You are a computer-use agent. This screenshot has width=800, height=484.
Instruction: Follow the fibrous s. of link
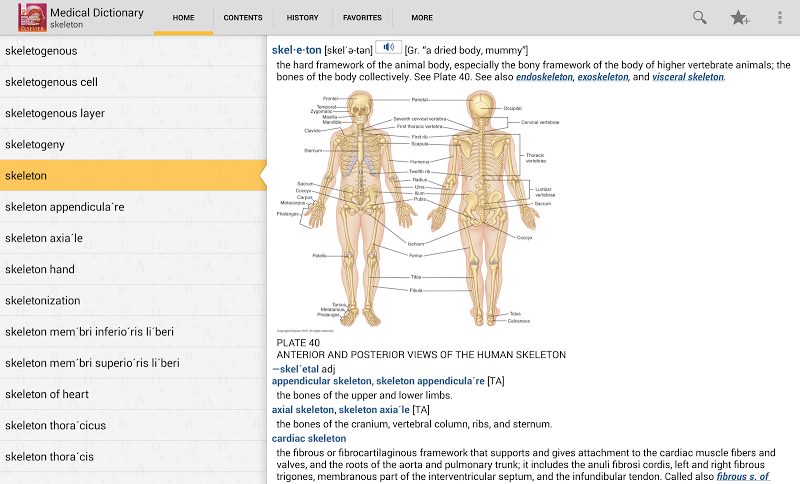742,477
